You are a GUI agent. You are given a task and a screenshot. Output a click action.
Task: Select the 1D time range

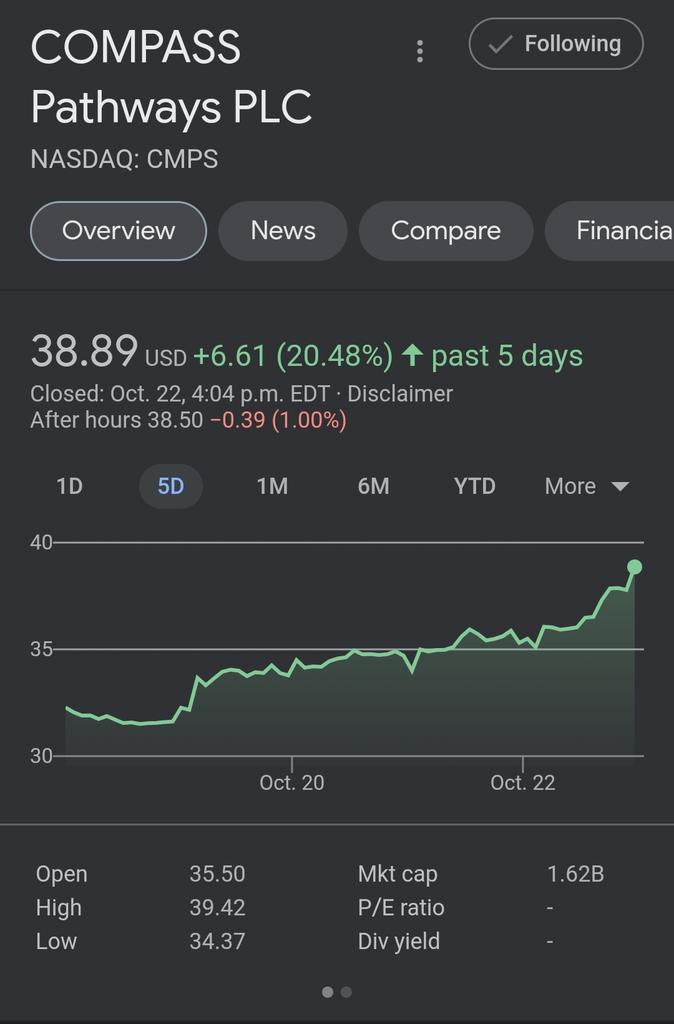coord(69,487)
